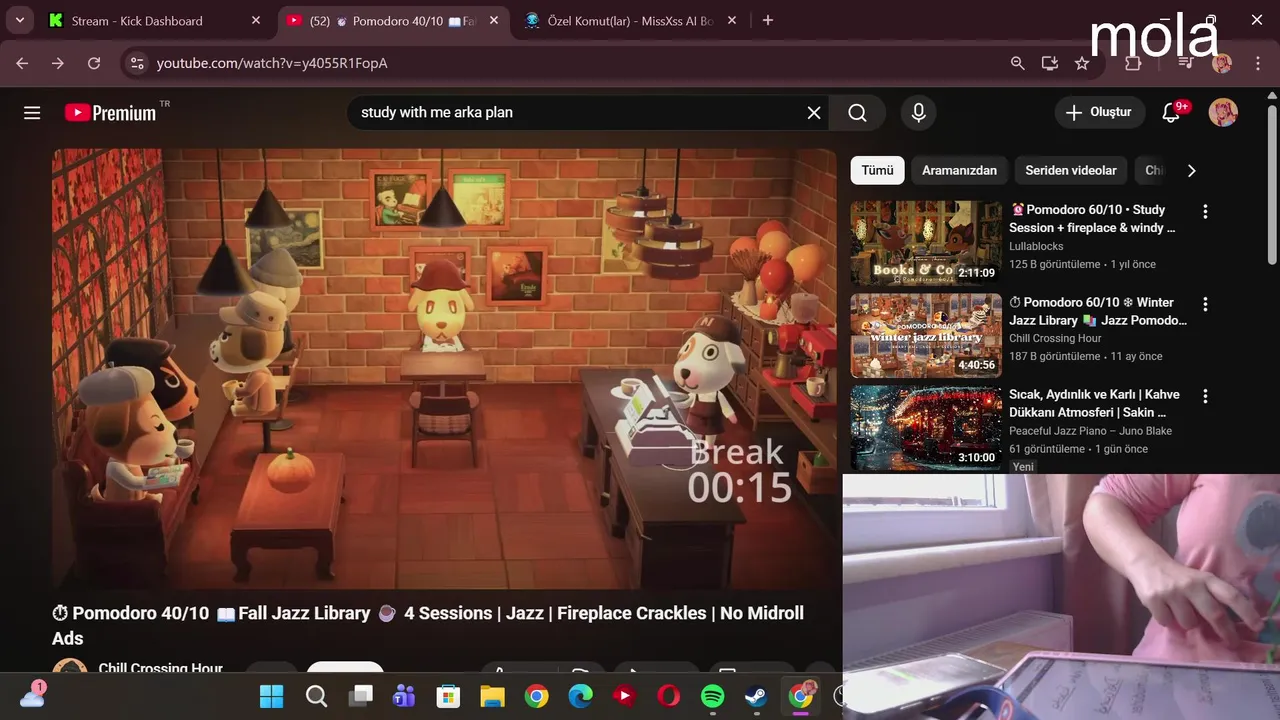The width and height of the screenshot is (1280, 720).
Task: Open the YouTube account avatar menu
Action: coord(1223,113)
